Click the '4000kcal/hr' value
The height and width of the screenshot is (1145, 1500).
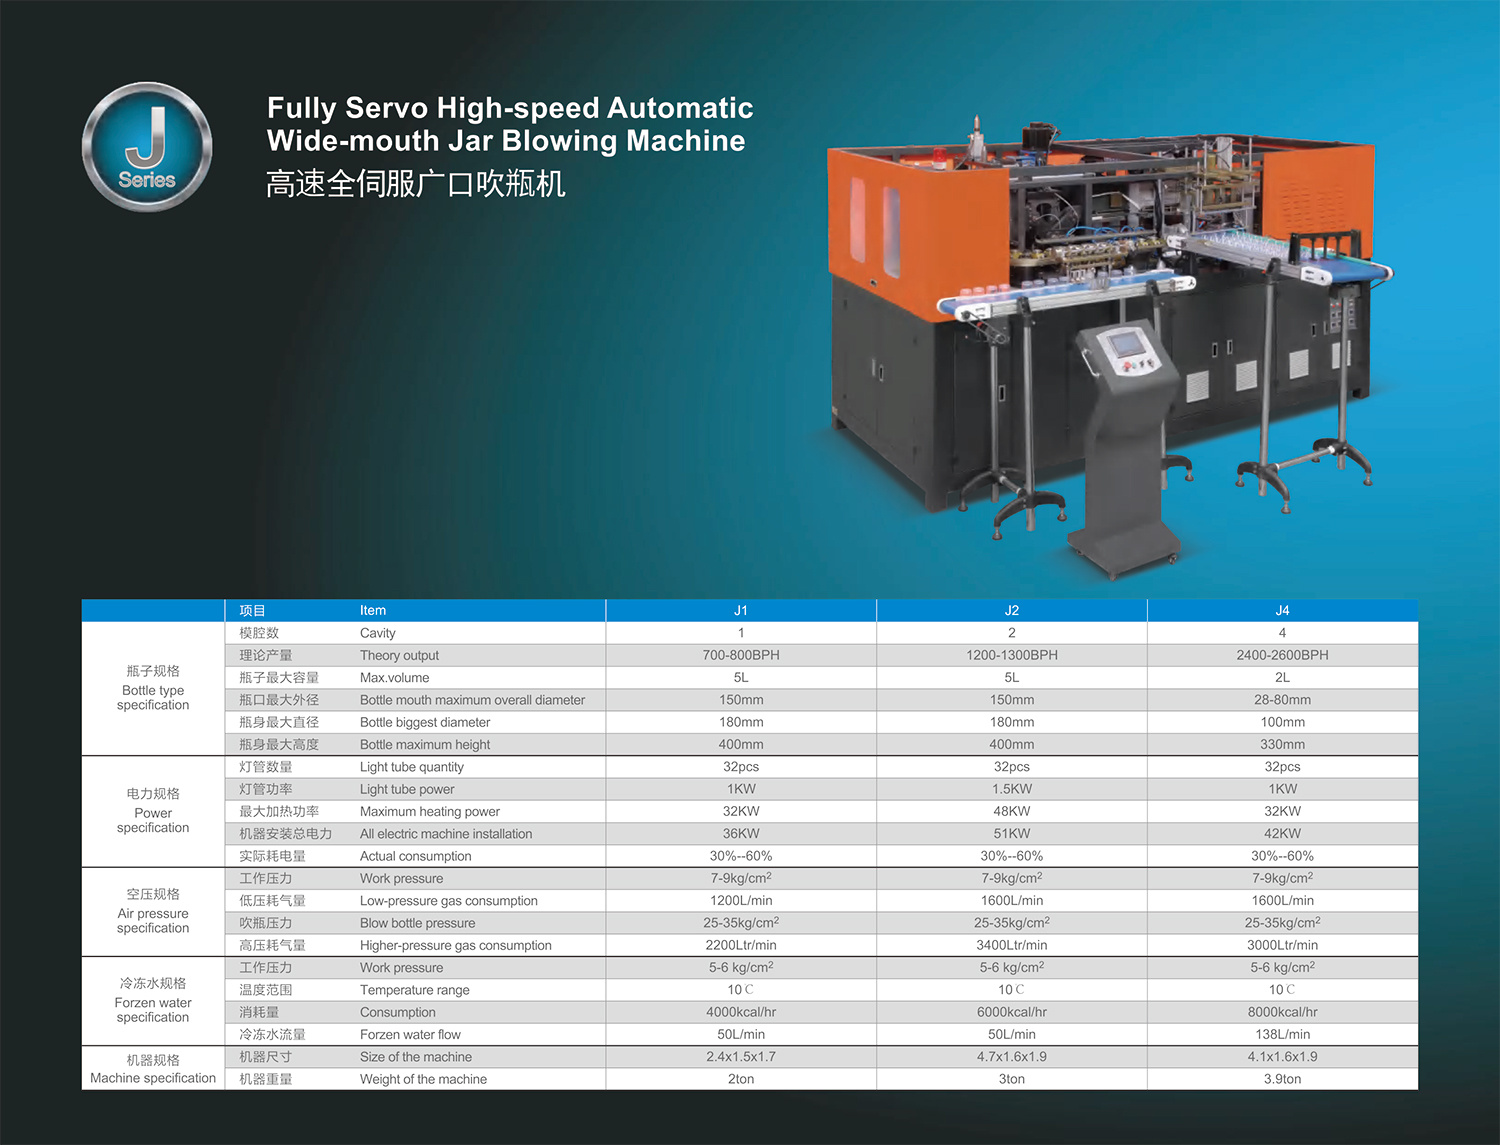pos(741,1012)
